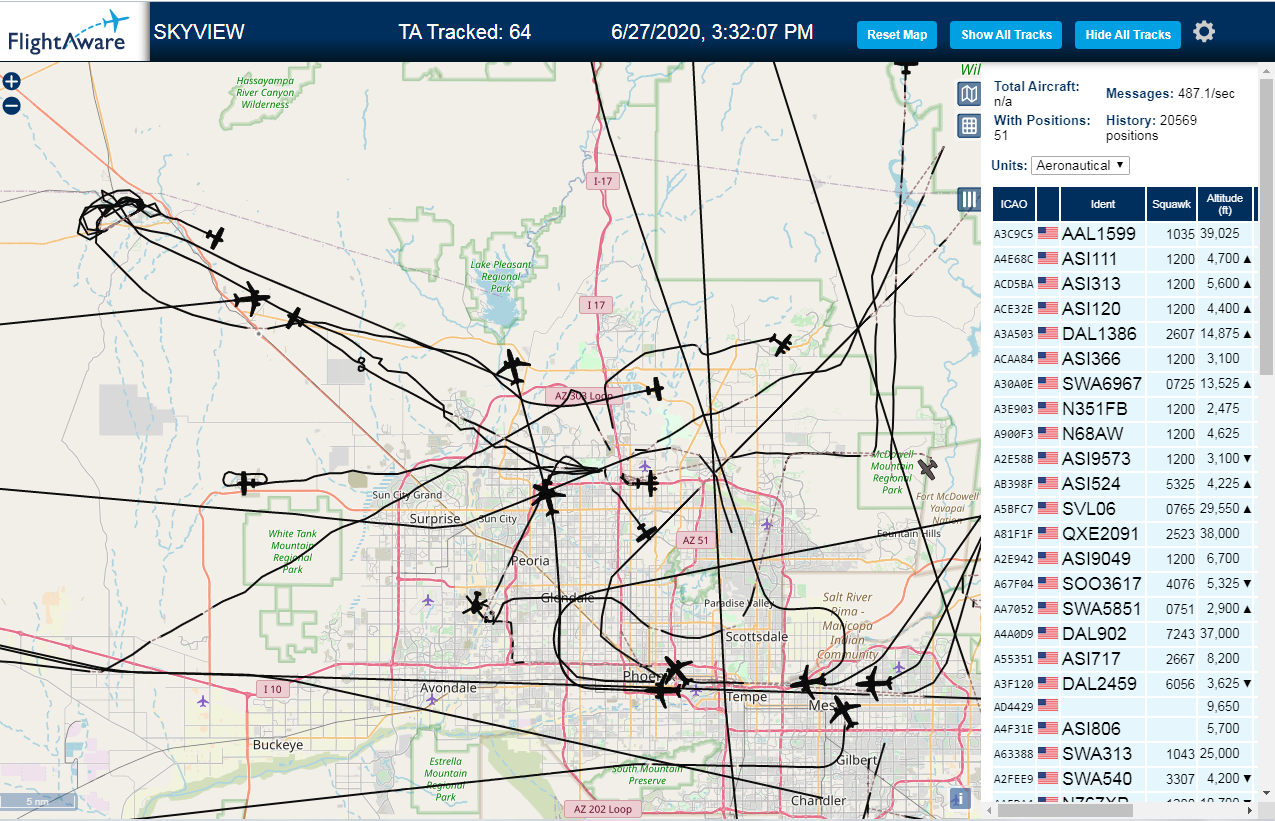1275x821 pixels.
Task: Select the small aircraft beside AZ 51 shield
Action: point(647,532)
